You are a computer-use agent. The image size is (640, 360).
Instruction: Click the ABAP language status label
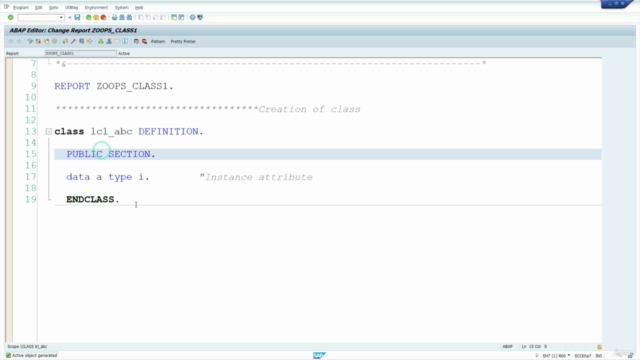pyautogui.click(x=507, y=347)
